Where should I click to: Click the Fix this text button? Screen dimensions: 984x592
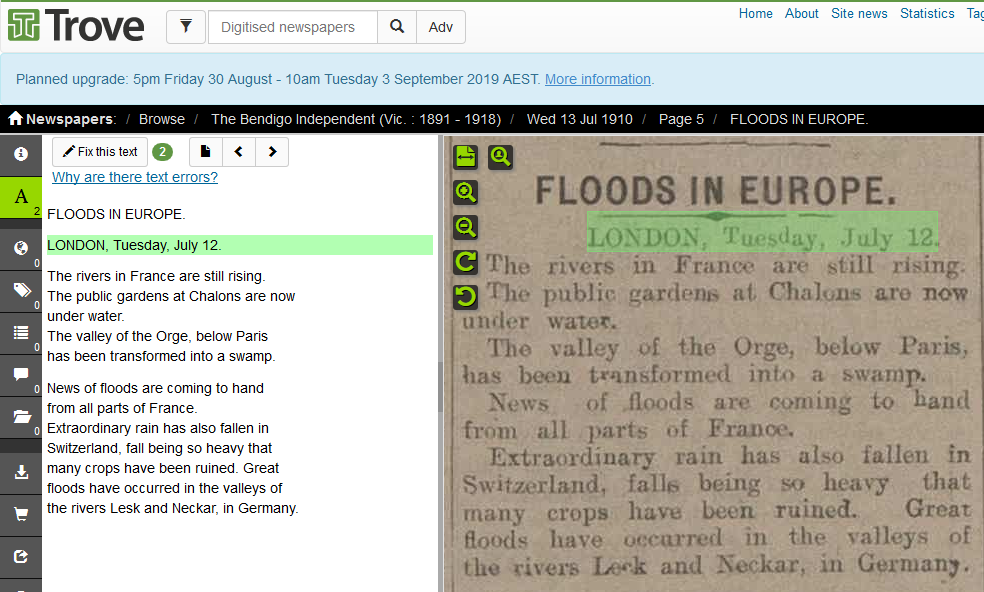click(100, 152)
